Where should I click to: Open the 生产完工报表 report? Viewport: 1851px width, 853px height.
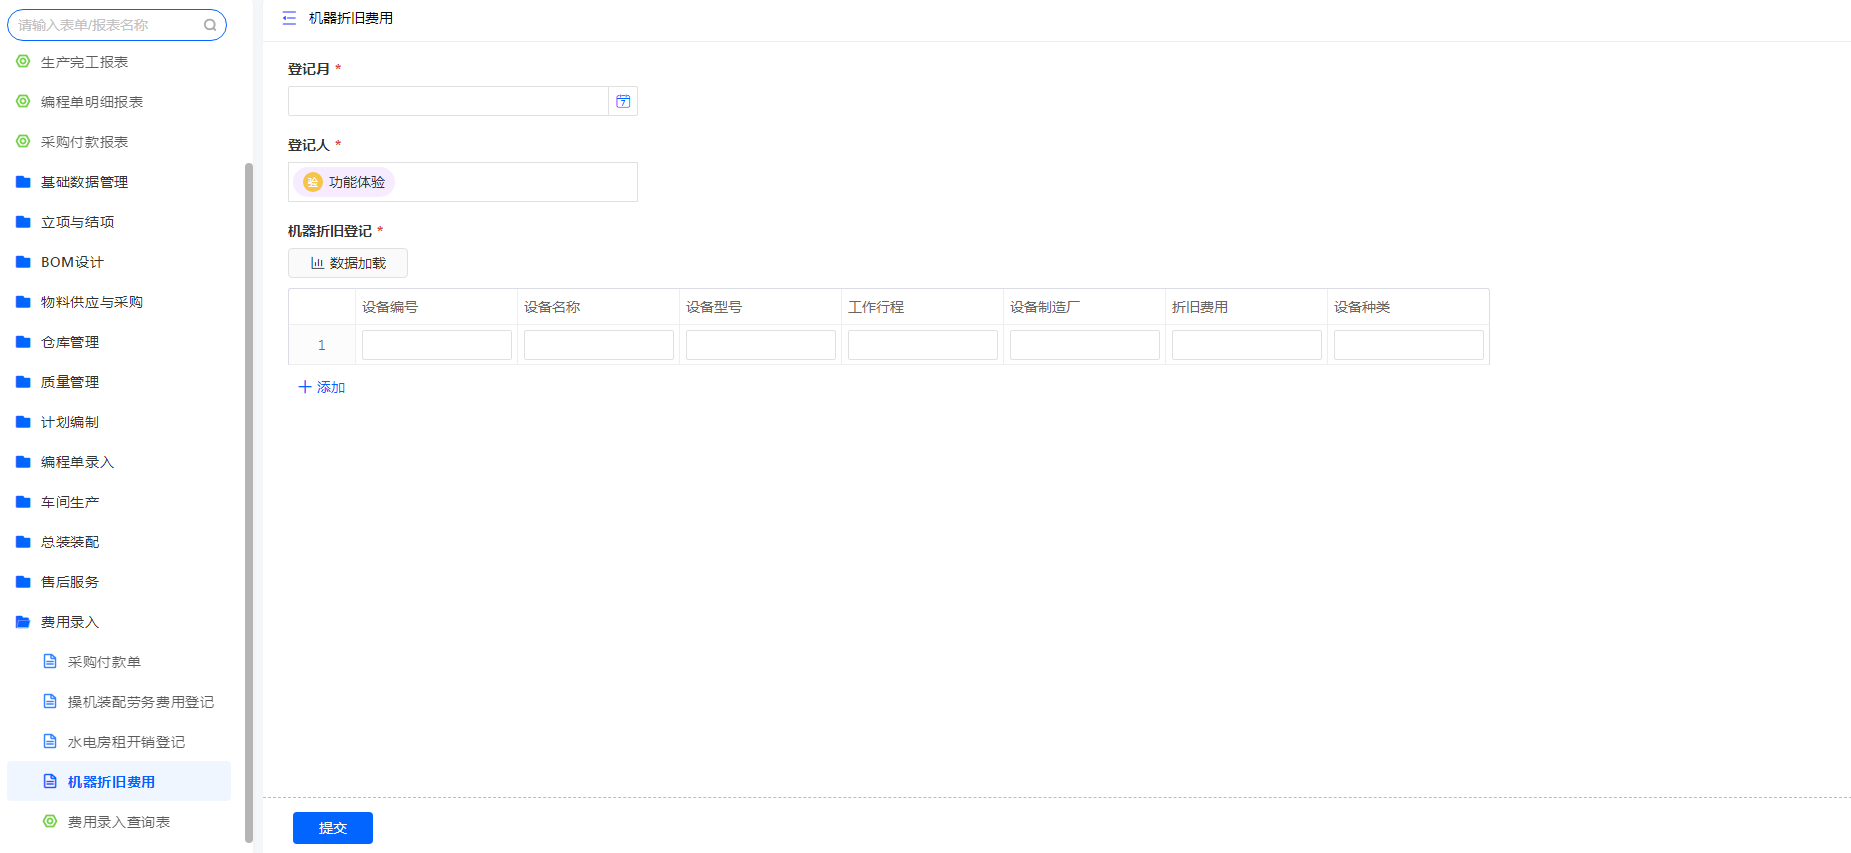coord(84,62)
